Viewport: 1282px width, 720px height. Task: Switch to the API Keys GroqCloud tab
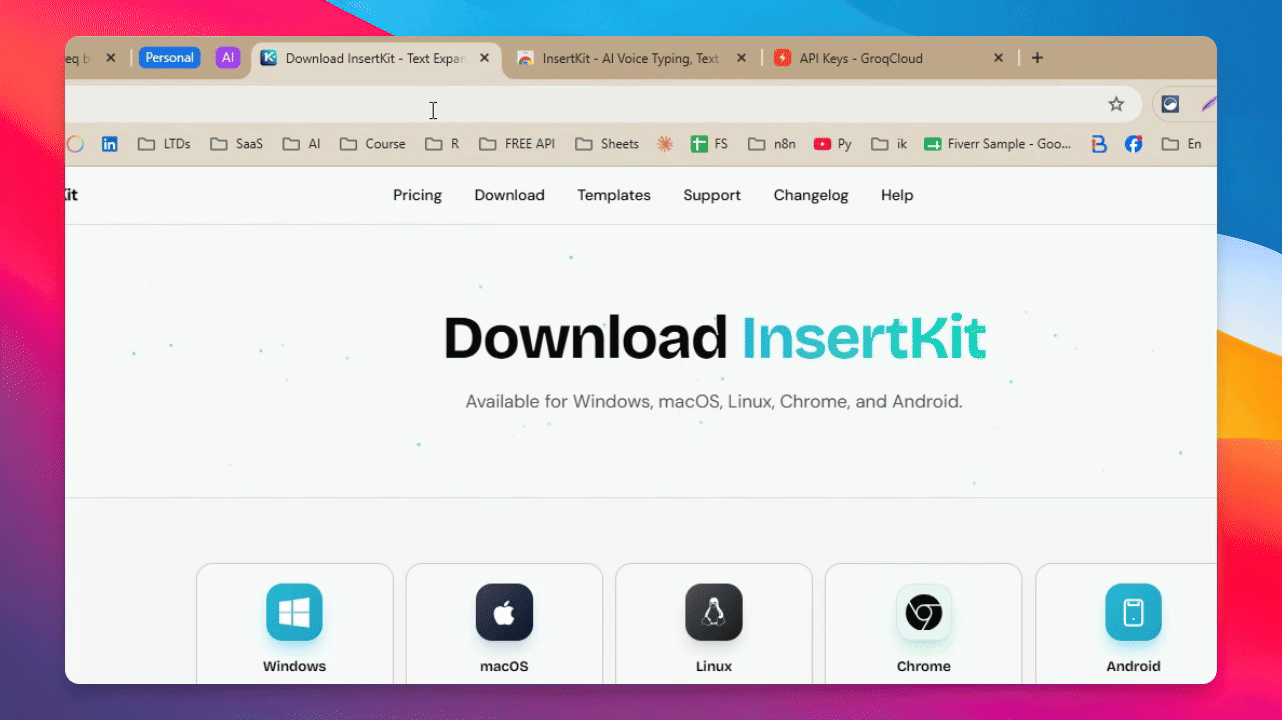coord(888,58)
